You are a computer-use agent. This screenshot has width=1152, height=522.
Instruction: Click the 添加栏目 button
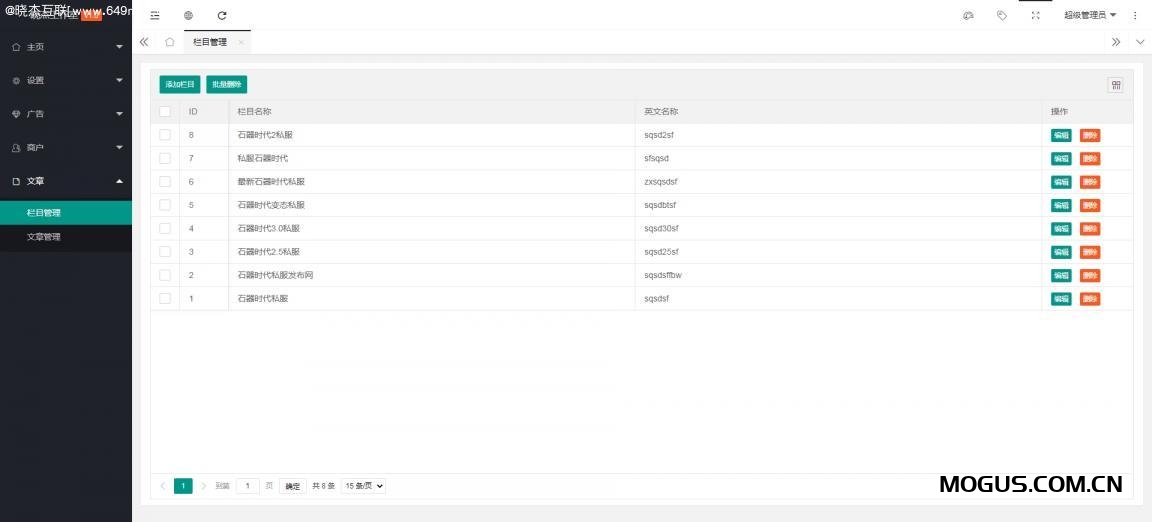coord(180,85)
